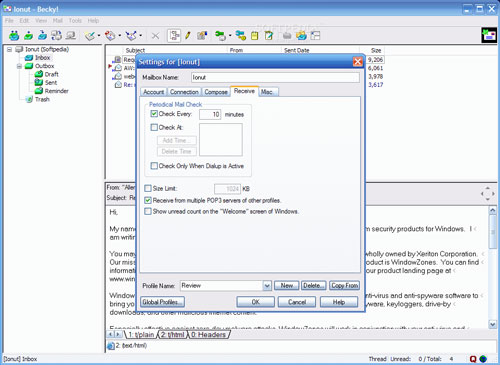Click the Global Profiles button
This screenshot has height=365, width=500.
(x=162, y=302)
